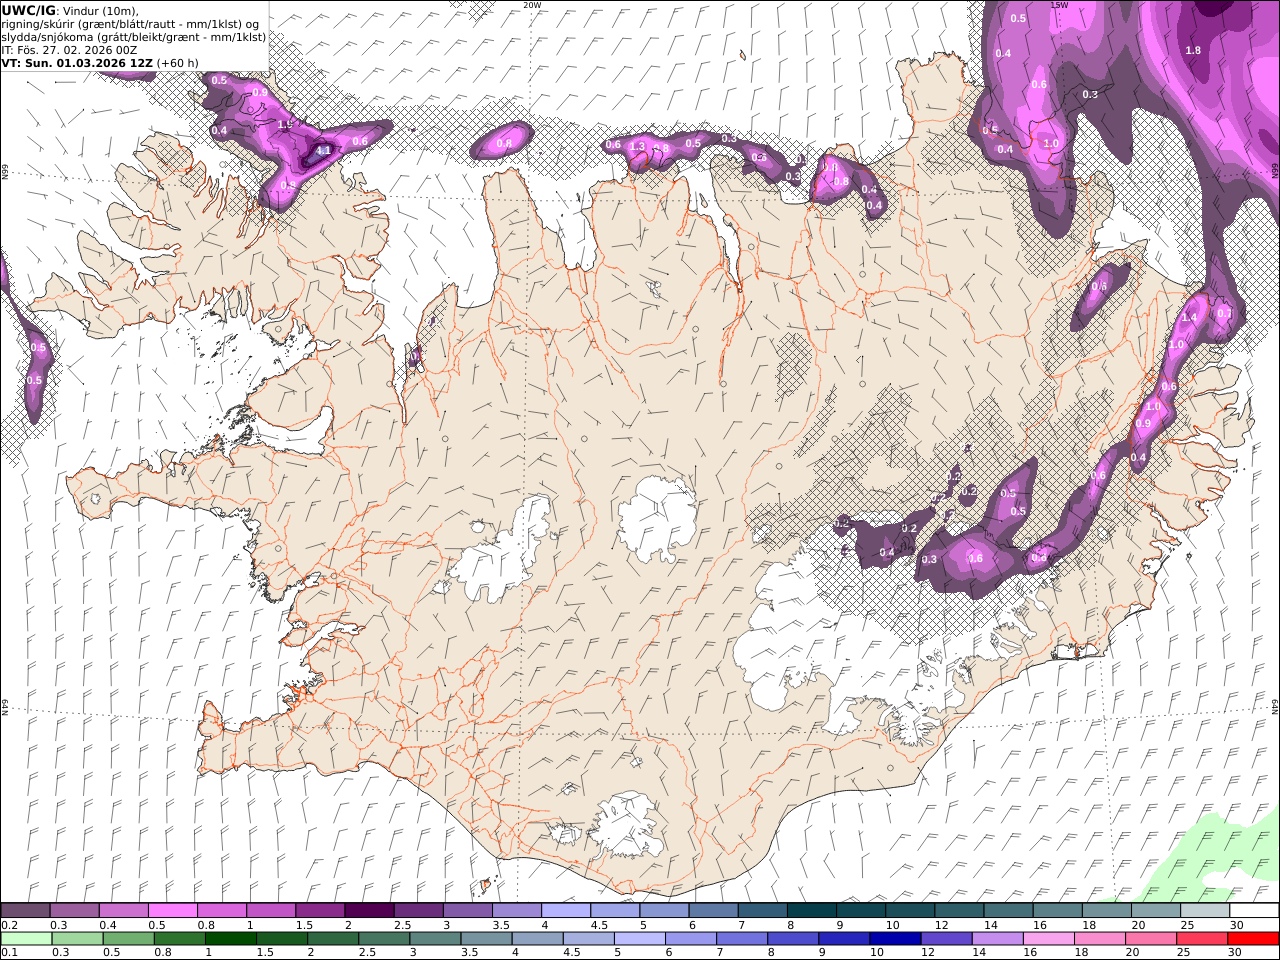Screen dimensions: 1280x960
Task: Pick the bottom-row swatch between 25 and 30
Action: point(1202,938)
